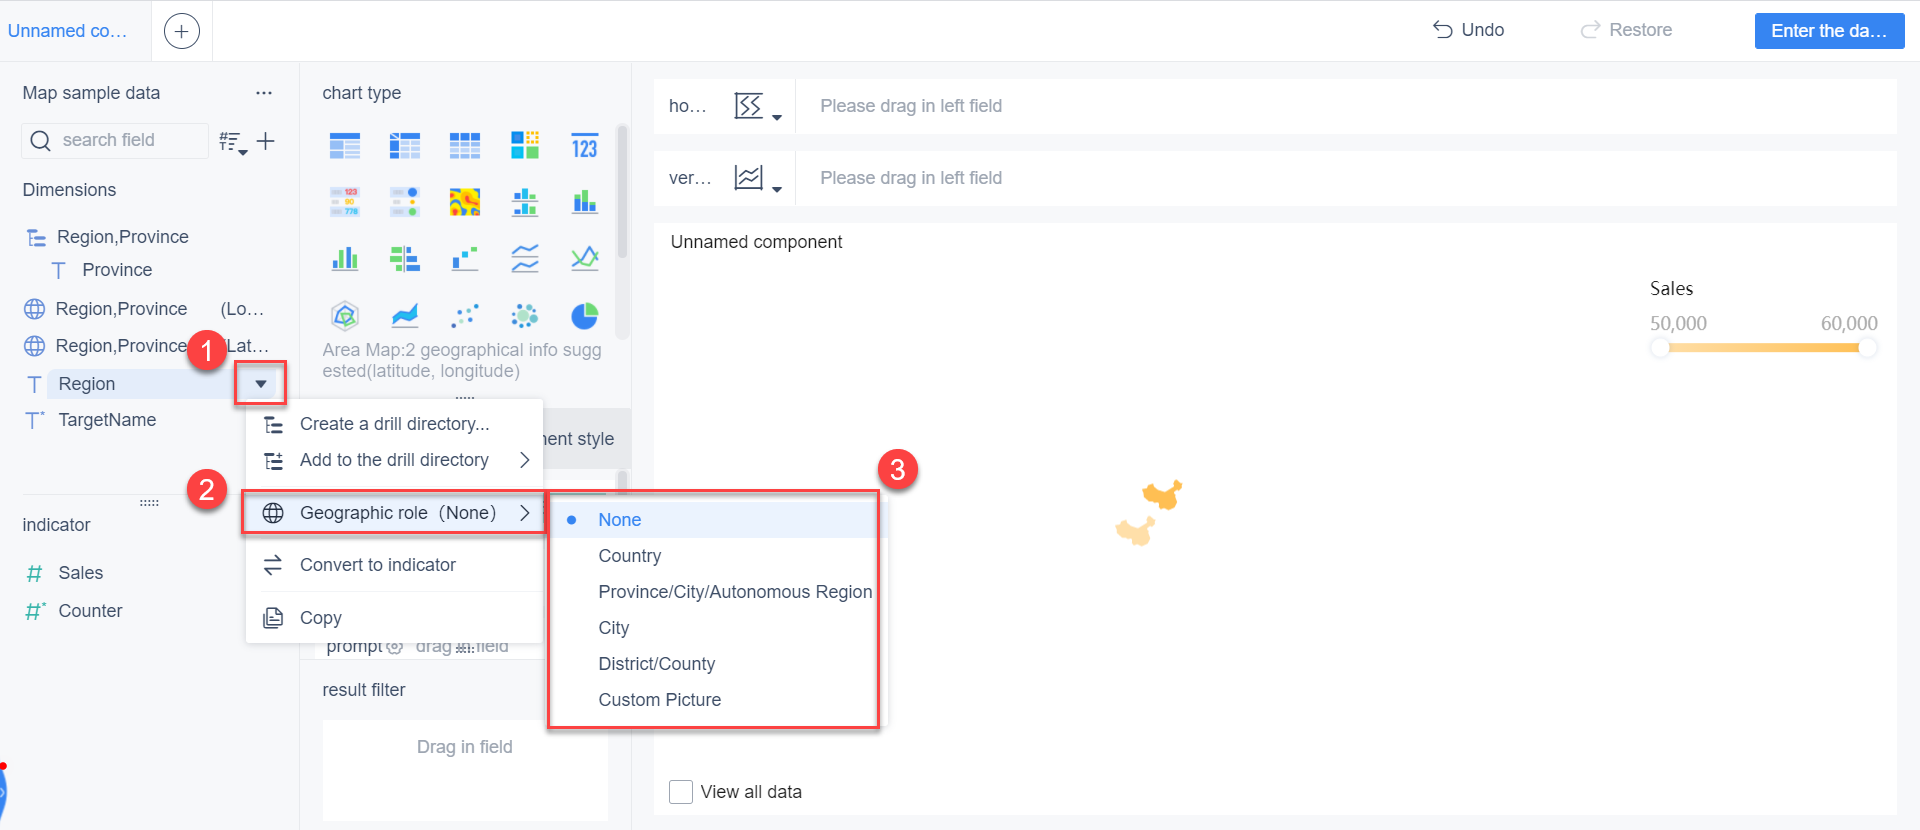
Task: Select the bubble cluster chart type
Action: [x=525, y=316]
